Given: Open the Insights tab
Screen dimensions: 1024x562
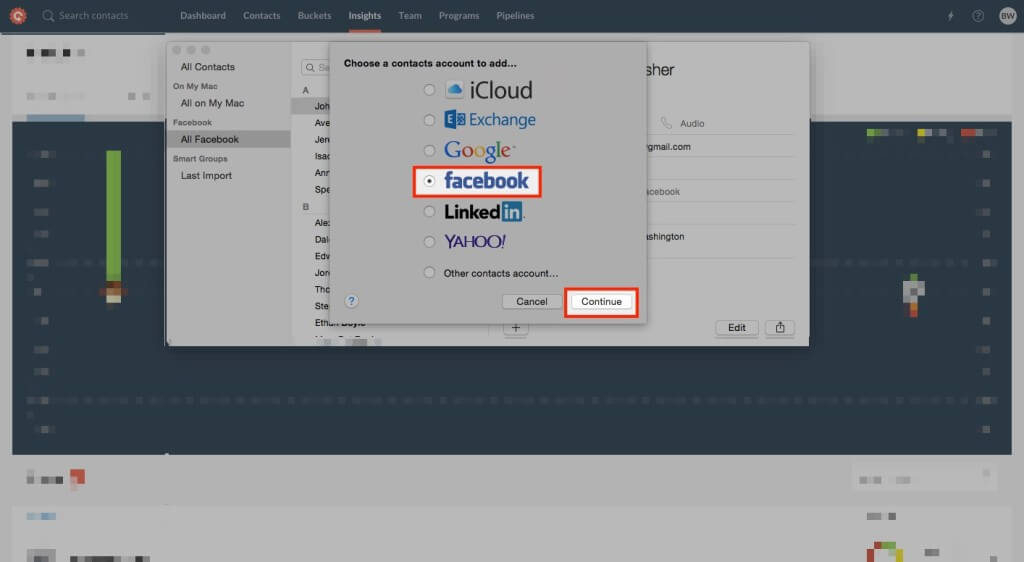Looking at the screenshot, I should [364, 16].
